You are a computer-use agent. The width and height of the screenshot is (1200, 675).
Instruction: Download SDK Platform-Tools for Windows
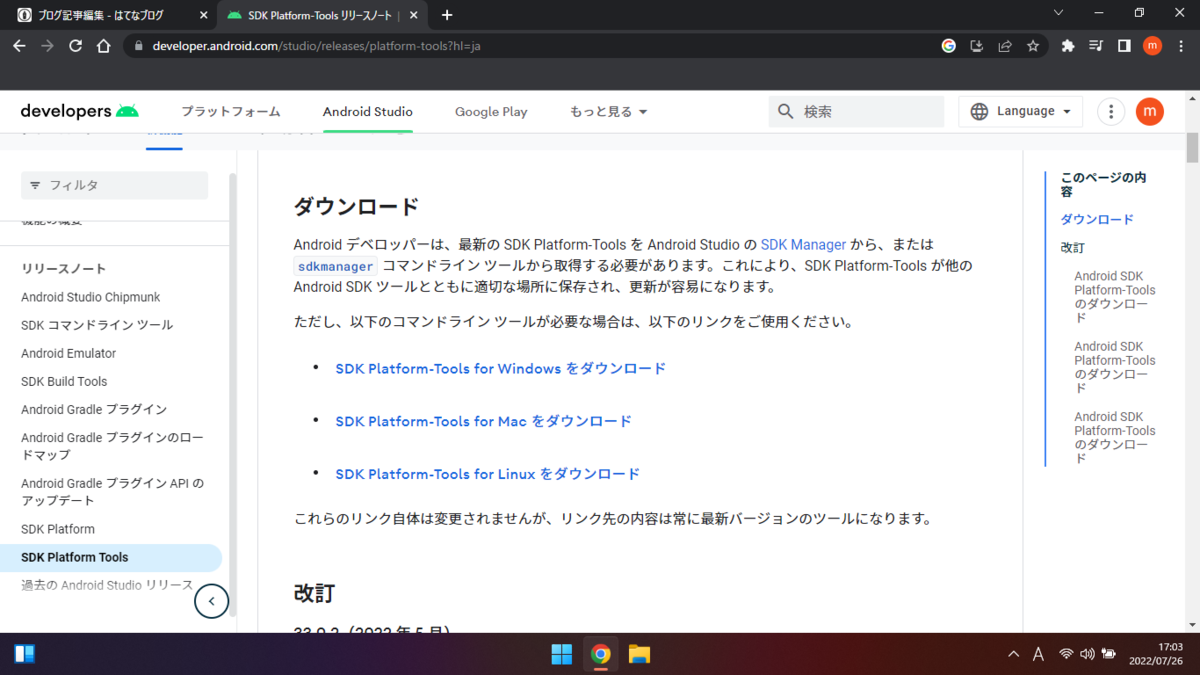tap(500, 369)
